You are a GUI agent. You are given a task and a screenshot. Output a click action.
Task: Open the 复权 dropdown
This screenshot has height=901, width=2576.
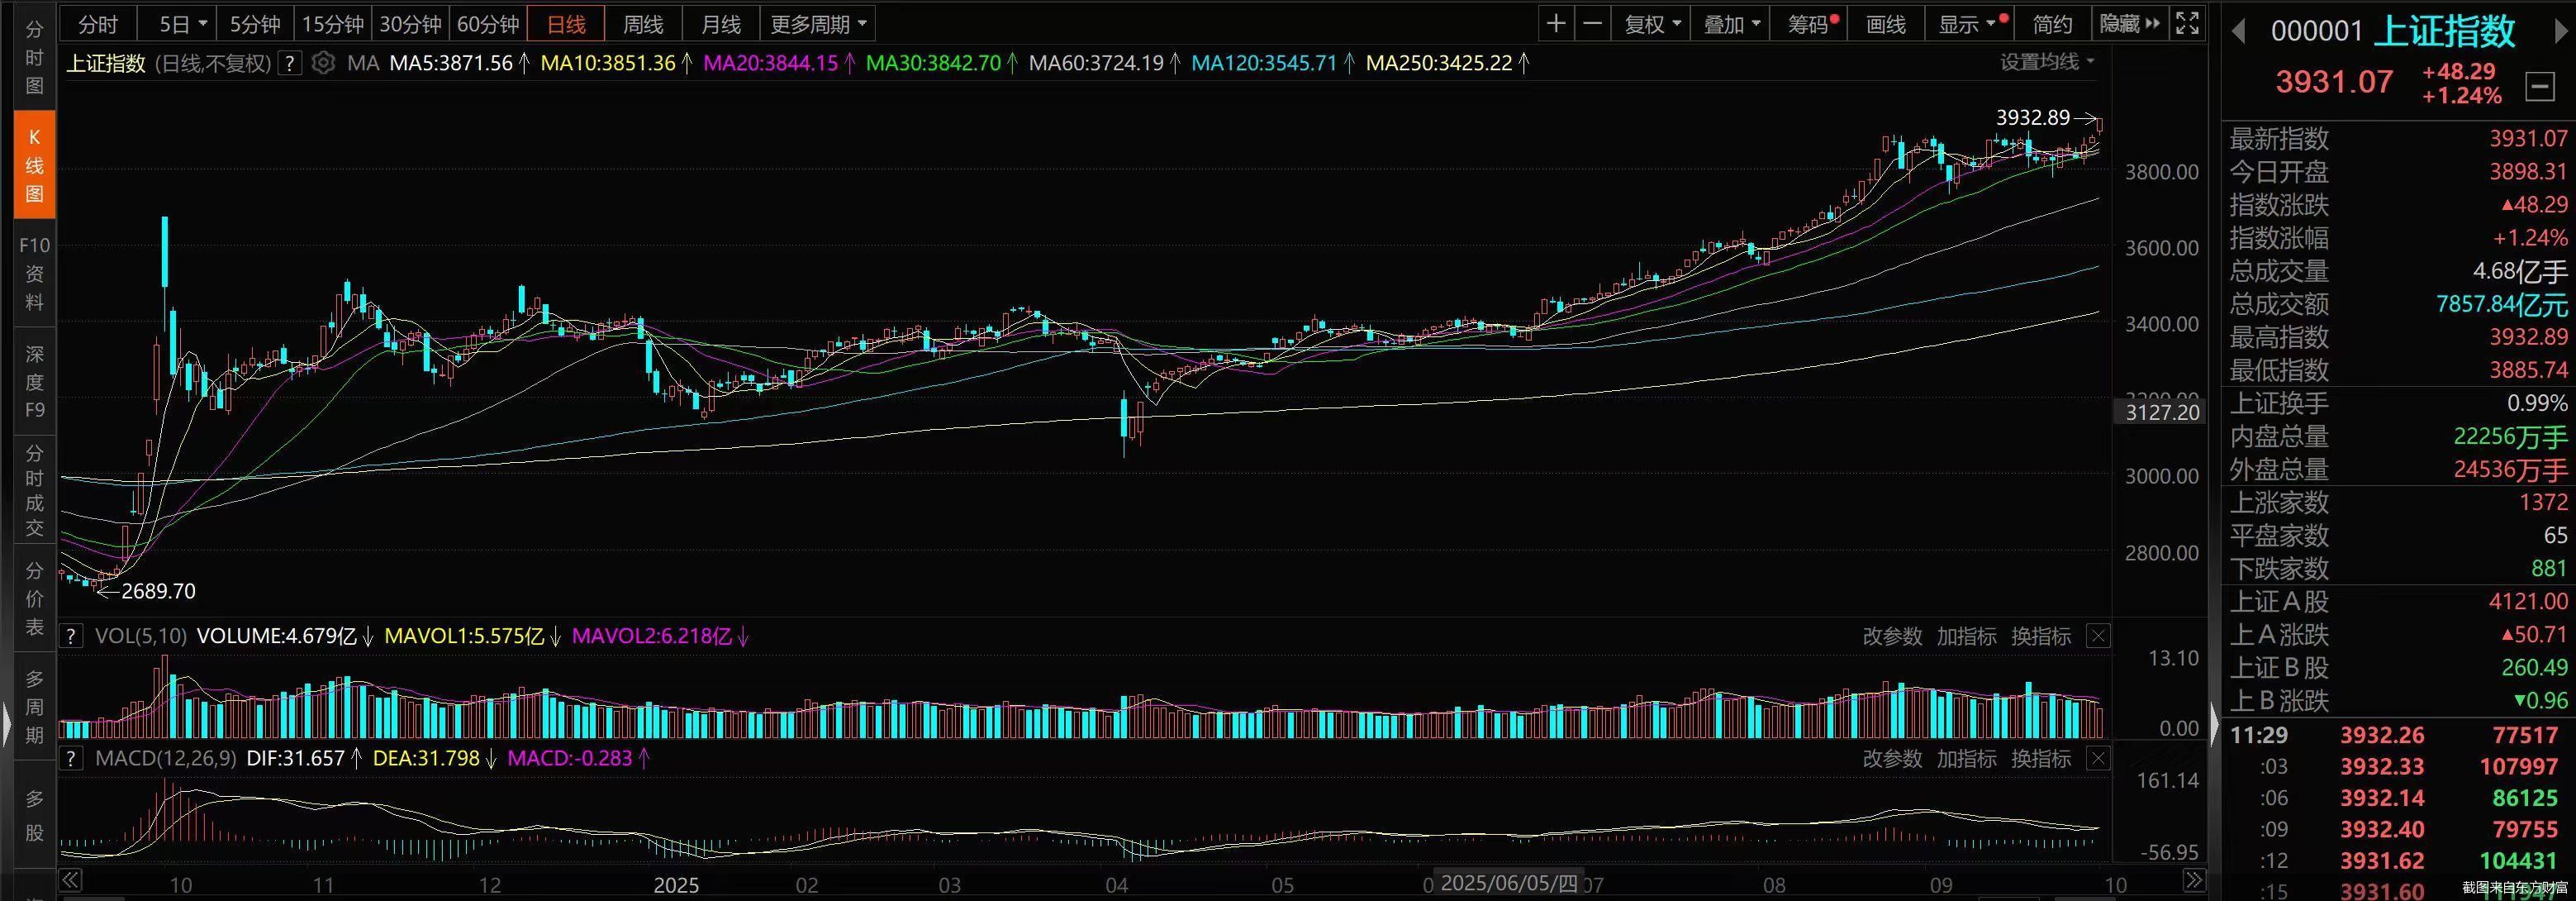[x=1652, y=24]
